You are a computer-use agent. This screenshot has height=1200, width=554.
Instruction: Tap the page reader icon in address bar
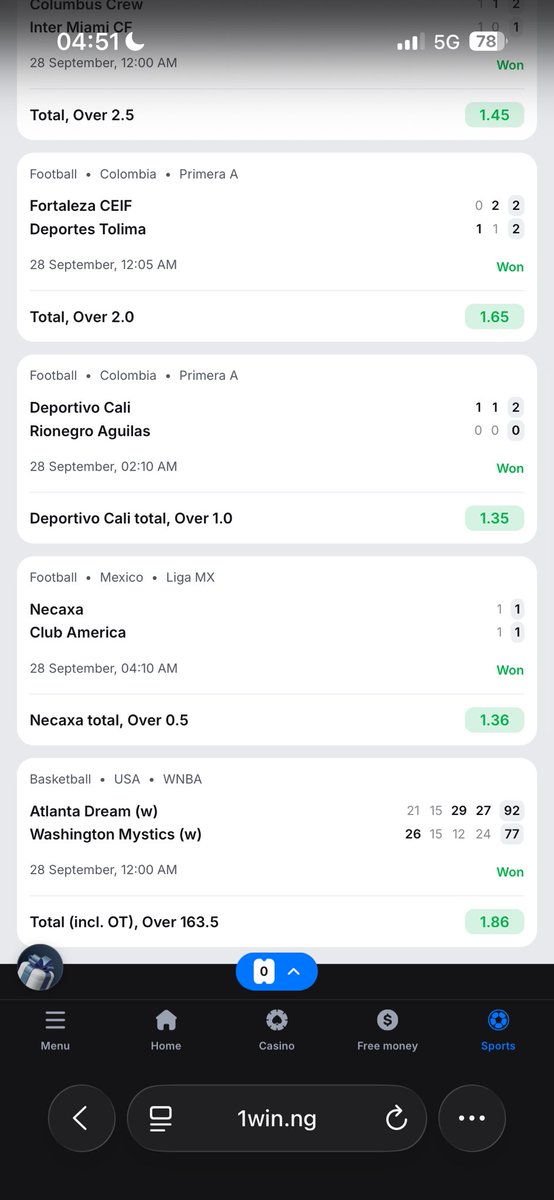(160, 1119)
